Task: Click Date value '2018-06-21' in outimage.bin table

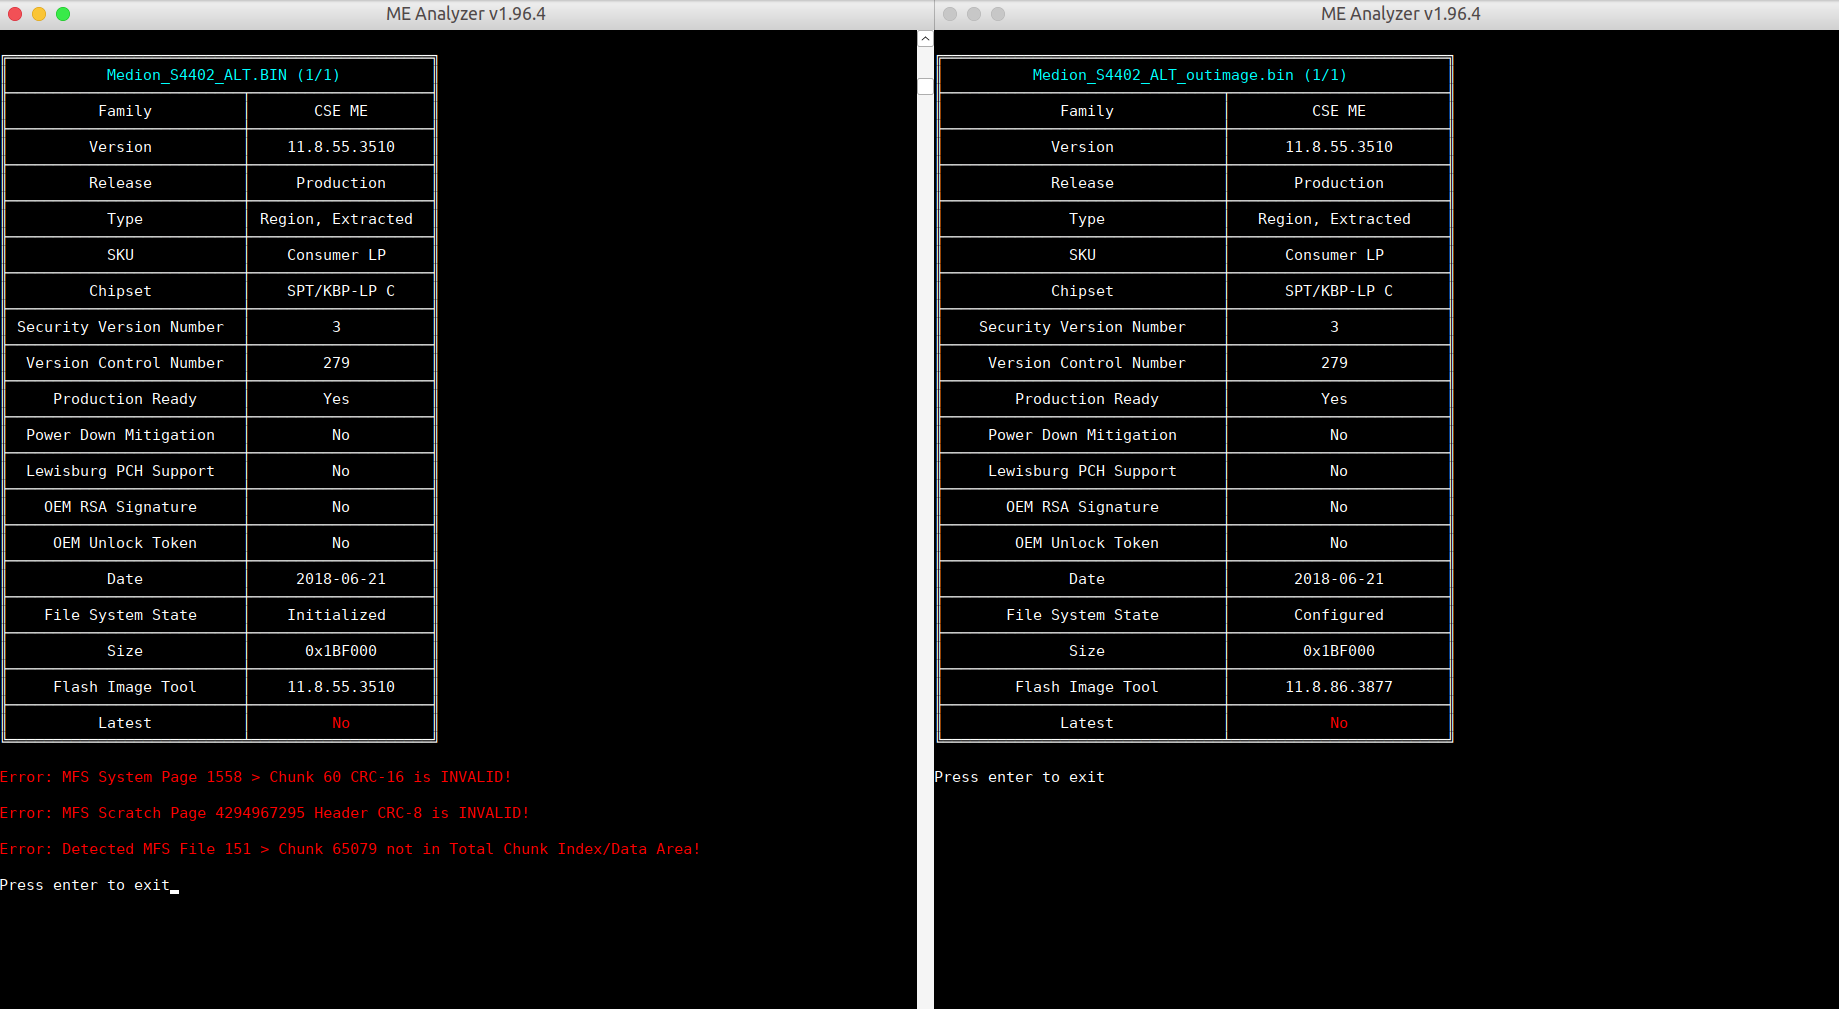Action: coord(1339,579)
